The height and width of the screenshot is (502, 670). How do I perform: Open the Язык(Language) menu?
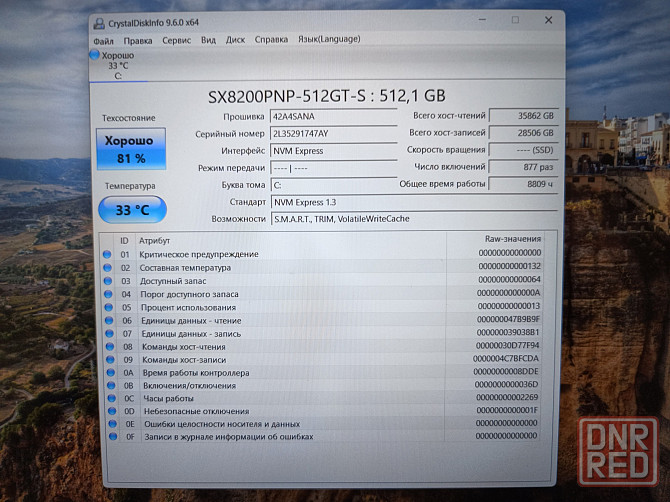point(329,39)
